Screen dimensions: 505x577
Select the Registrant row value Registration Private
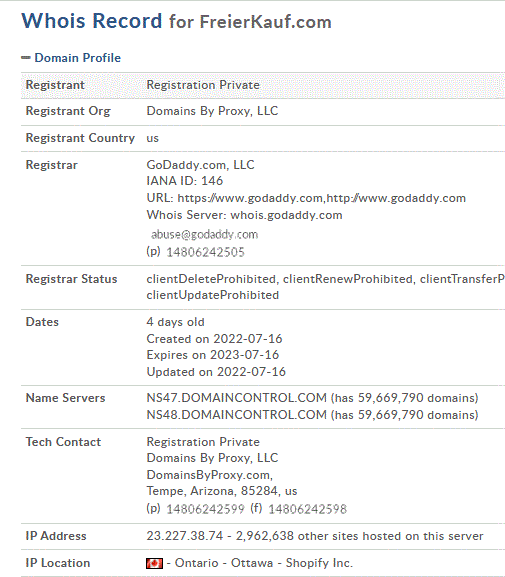point(203,85)
